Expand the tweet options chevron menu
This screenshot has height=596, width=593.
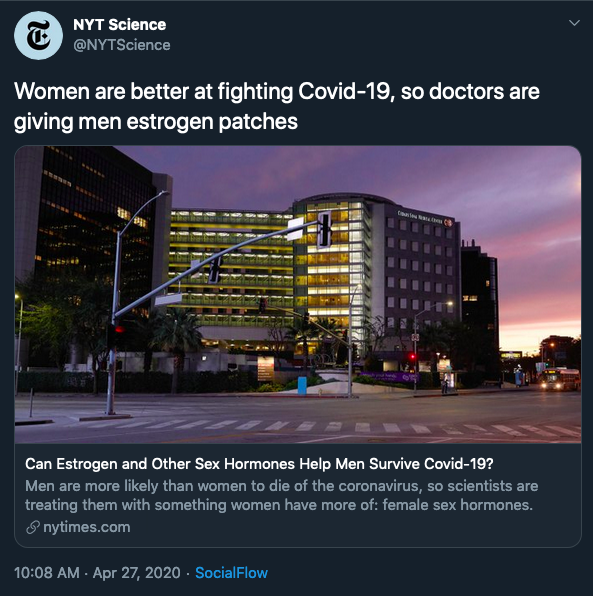tap(574, 23)
